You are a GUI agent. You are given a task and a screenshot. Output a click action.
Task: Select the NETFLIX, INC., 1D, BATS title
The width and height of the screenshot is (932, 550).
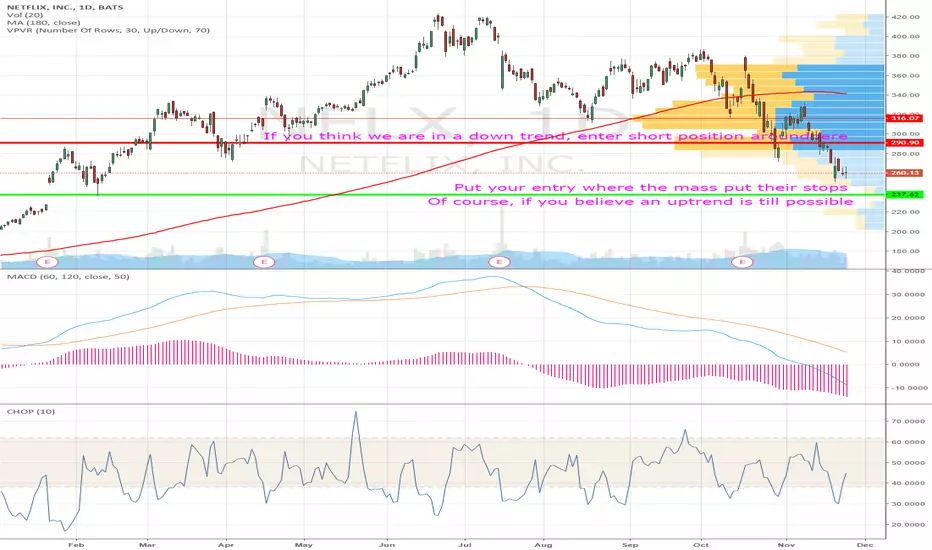tap(65, 7)
